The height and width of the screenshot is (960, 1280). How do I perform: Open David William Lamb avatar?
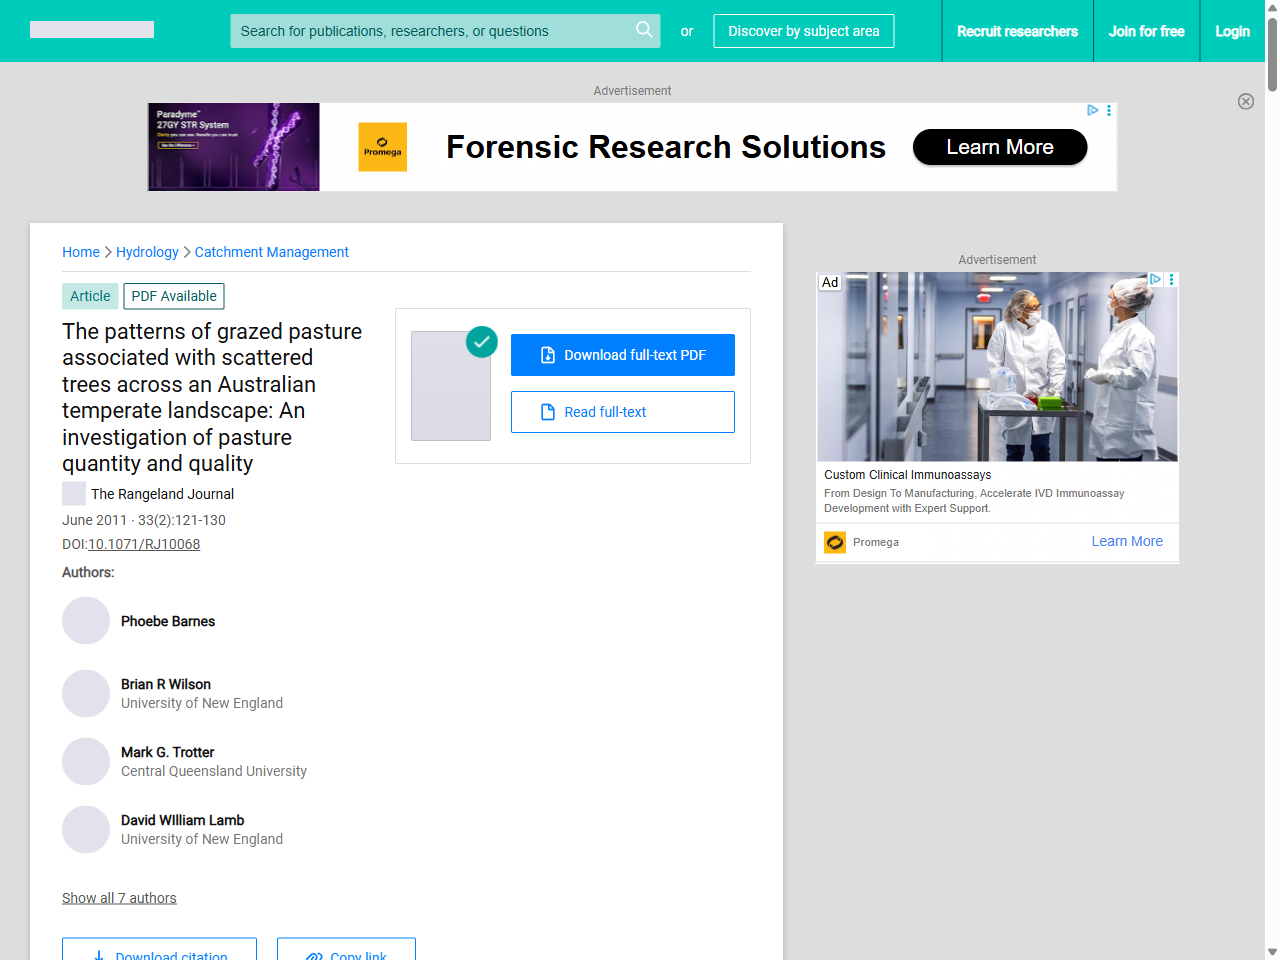86,829
